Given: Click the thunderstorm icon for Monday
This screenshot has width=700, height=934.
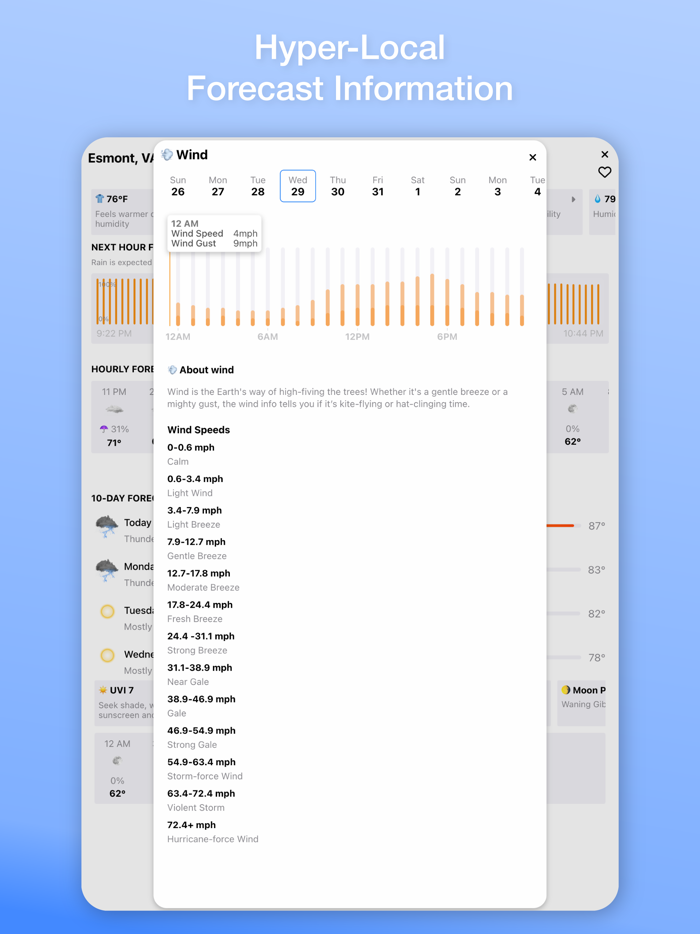Looking at the screenshot, I should [107, 571].
